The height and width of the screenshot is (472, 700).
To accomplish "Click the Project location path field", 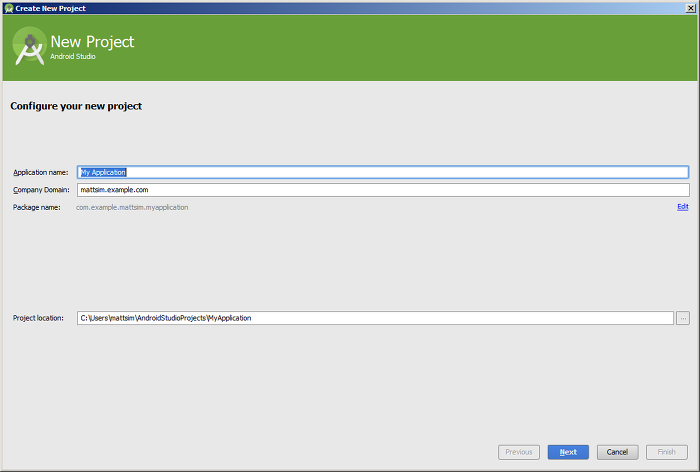I will (x=375, y=318).
